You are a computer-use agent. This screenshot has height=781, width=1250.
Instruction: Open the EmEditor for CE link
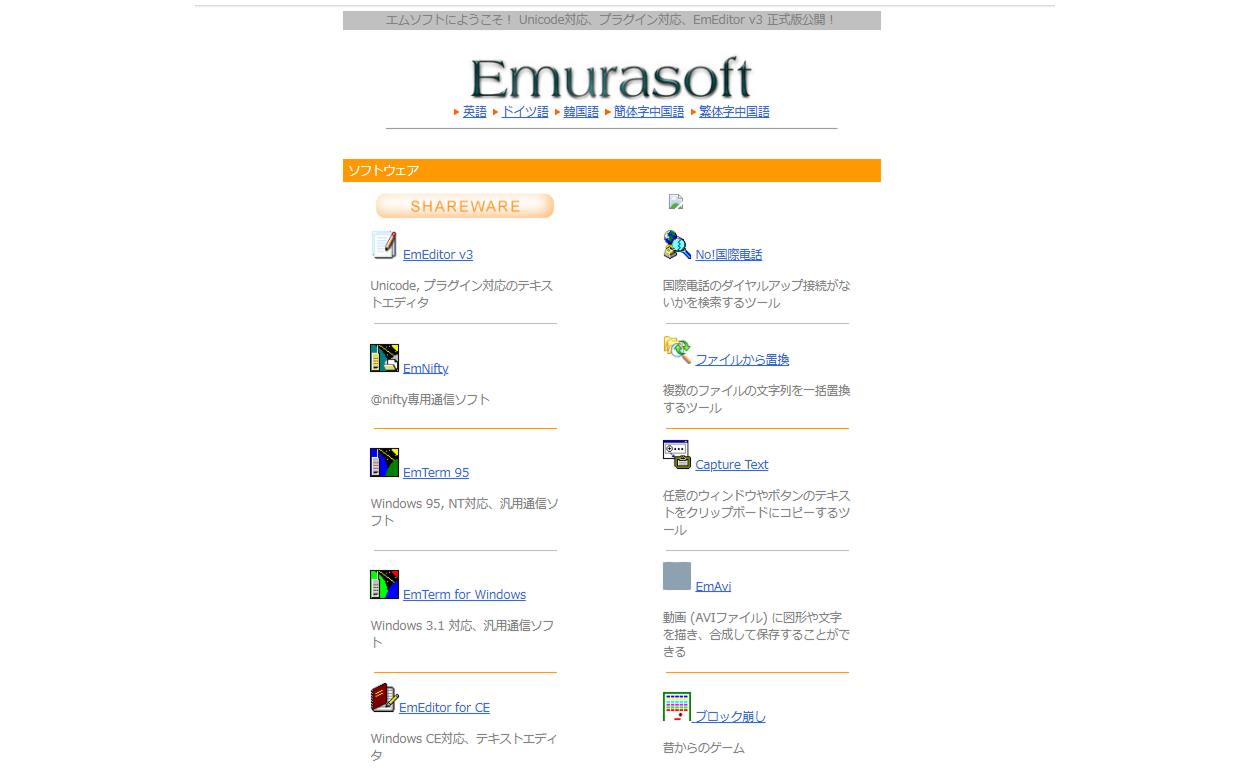tap(444, 708)
